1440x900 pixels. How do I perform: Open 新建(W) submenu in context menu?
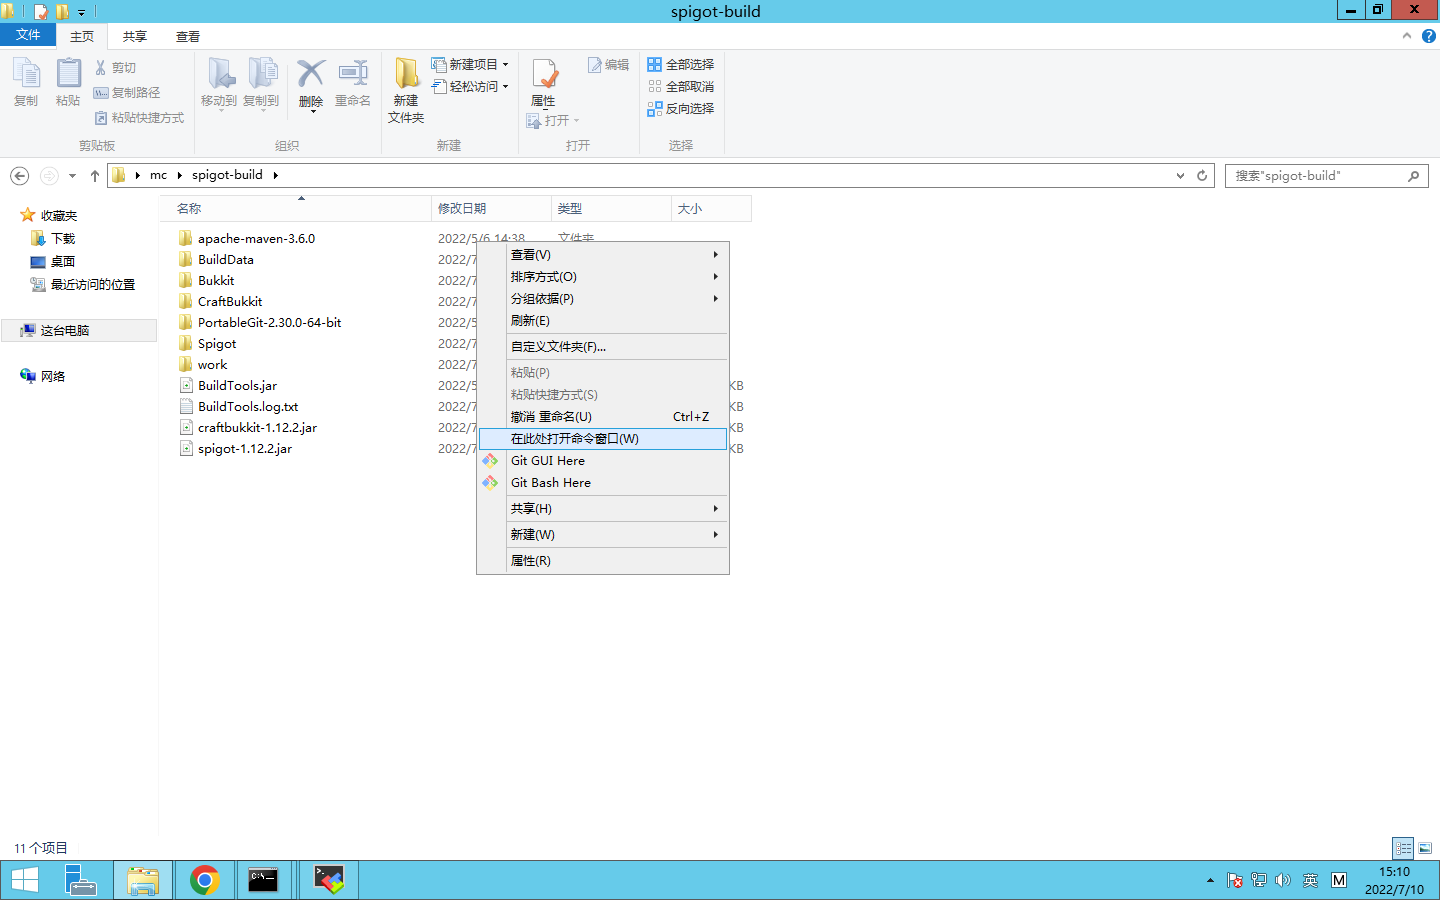(603, 535)
